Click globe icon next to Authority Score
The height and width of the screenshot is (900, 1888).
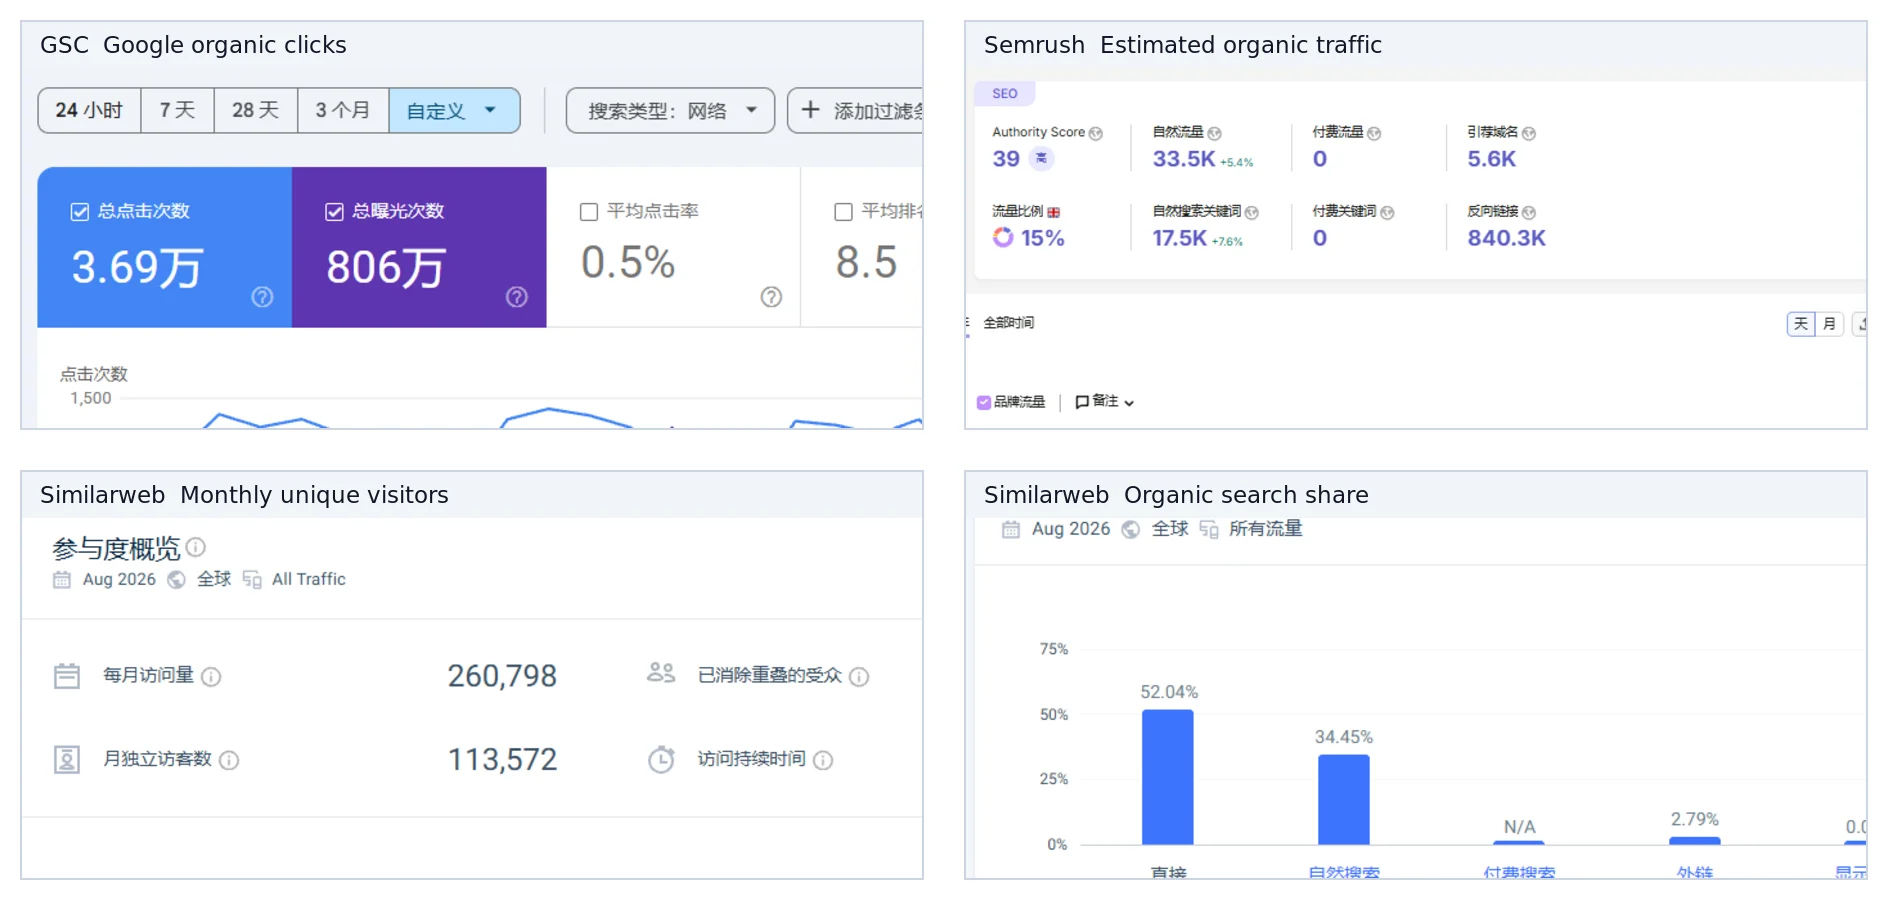tap(1096, 133)
